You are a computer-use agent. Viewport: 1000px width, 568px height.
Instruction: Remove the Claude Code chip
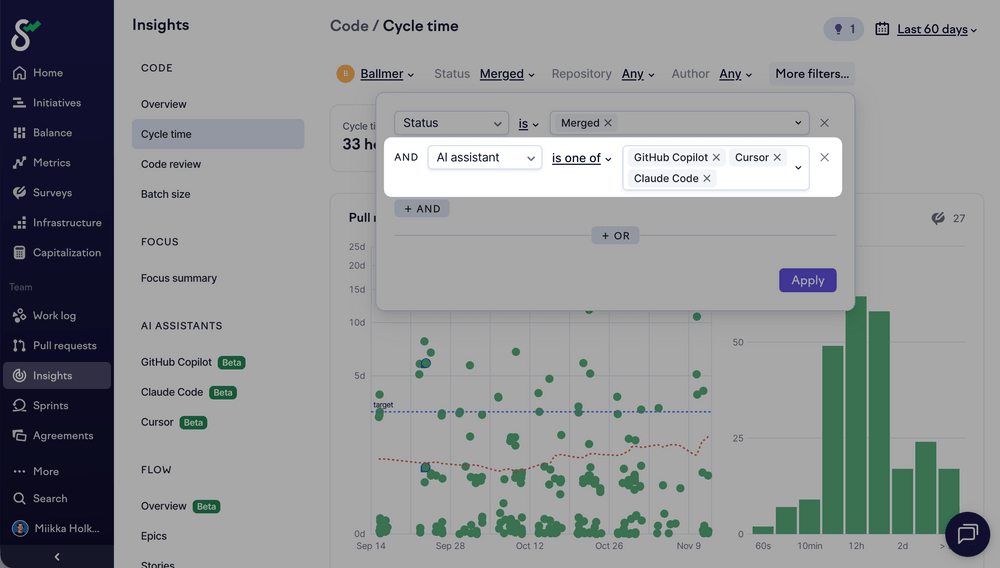707,178
